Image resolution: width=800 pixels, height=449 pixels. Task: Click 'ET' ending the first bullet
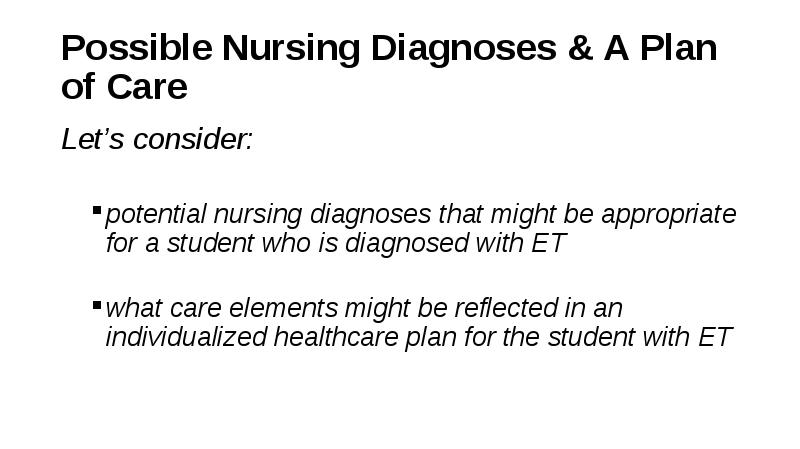click(549, 243)
